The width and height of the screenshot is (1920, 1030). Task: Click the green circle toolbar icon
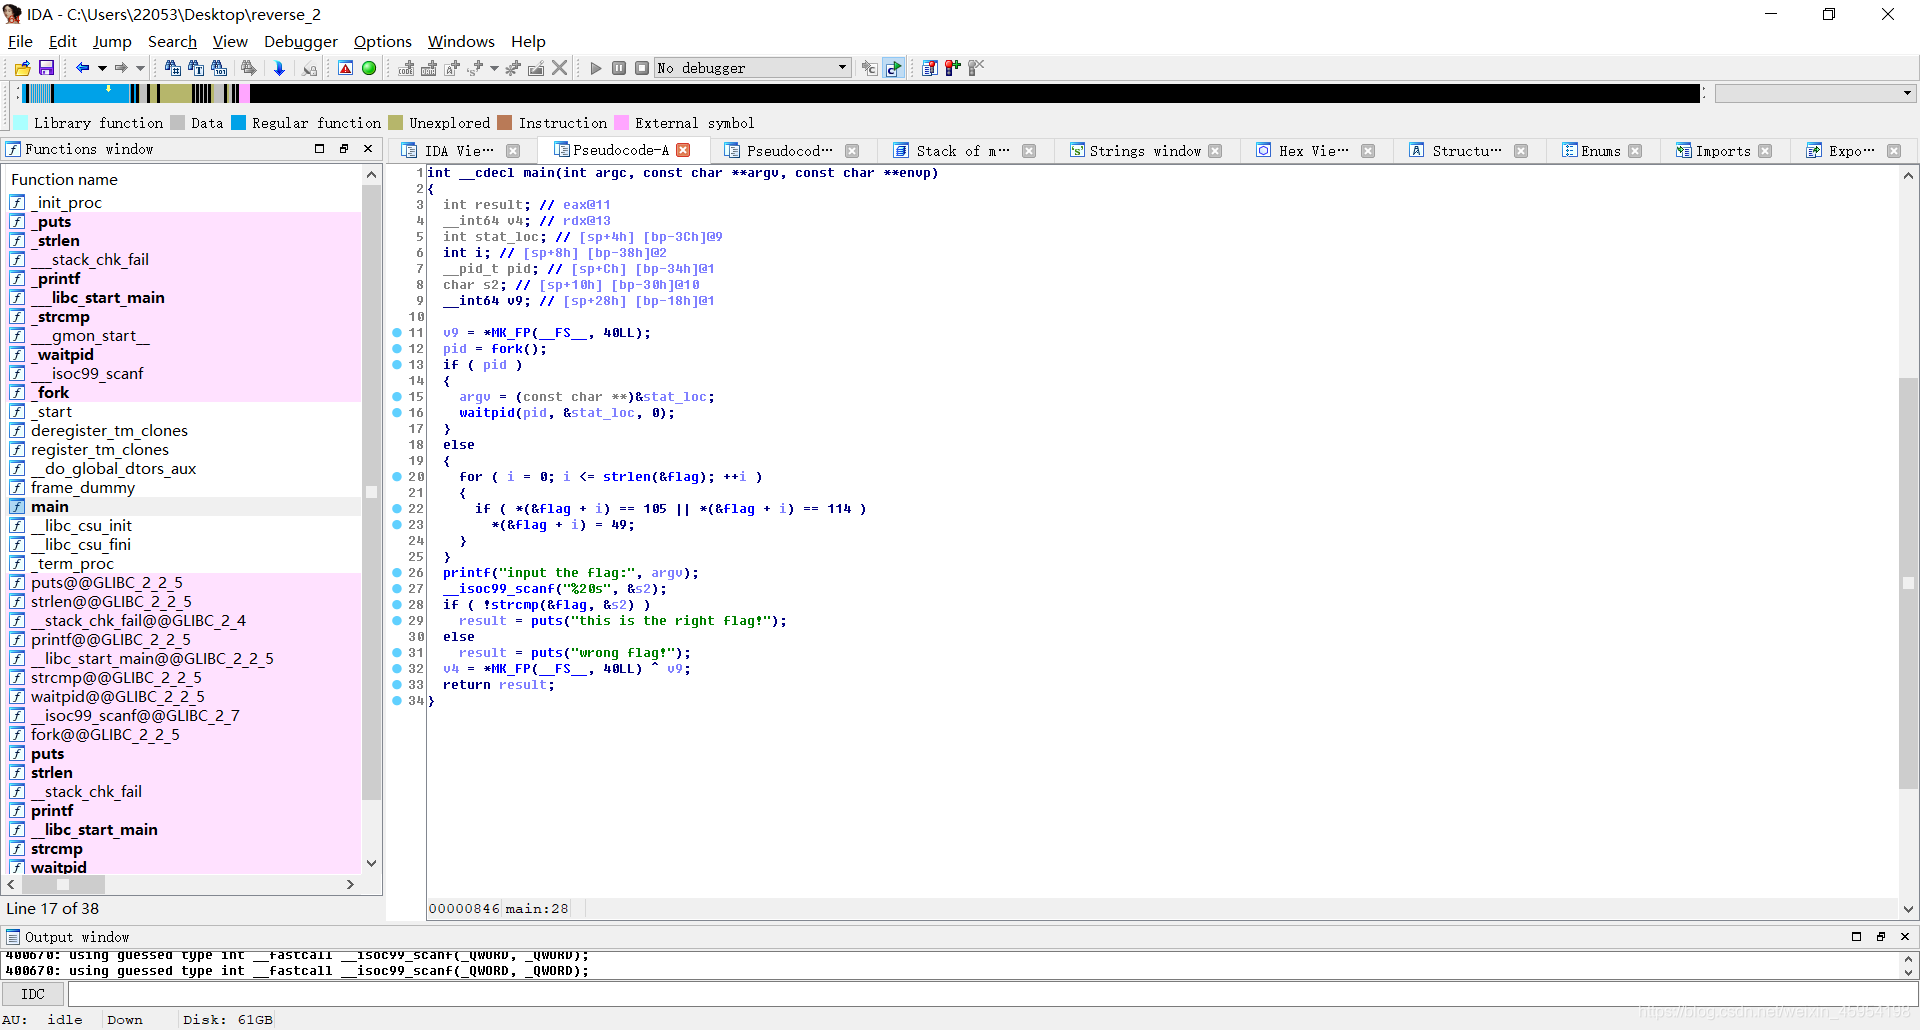(369, 68)
